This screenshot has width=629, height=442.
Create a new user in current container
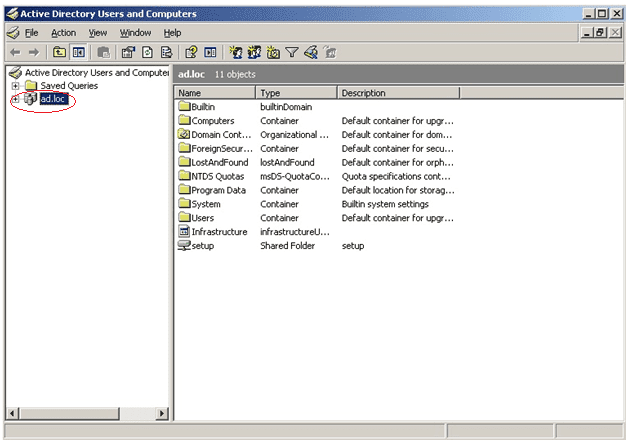coord(235,52)
